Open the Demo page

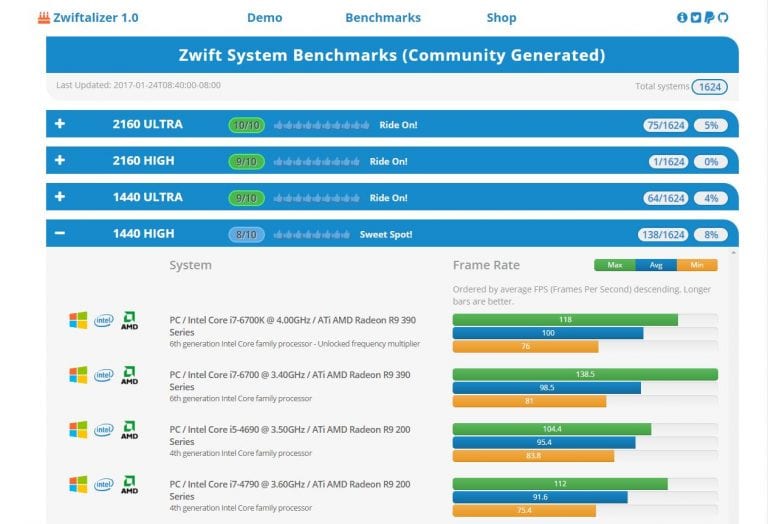(264, 18)
